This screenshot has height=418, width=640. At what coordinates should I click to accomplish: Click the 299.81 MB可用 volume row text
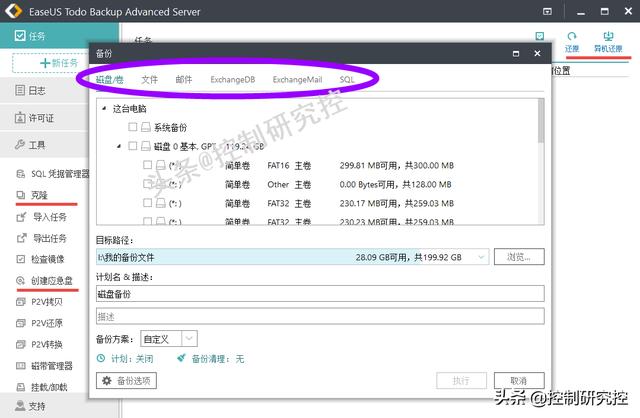point(396,165)
